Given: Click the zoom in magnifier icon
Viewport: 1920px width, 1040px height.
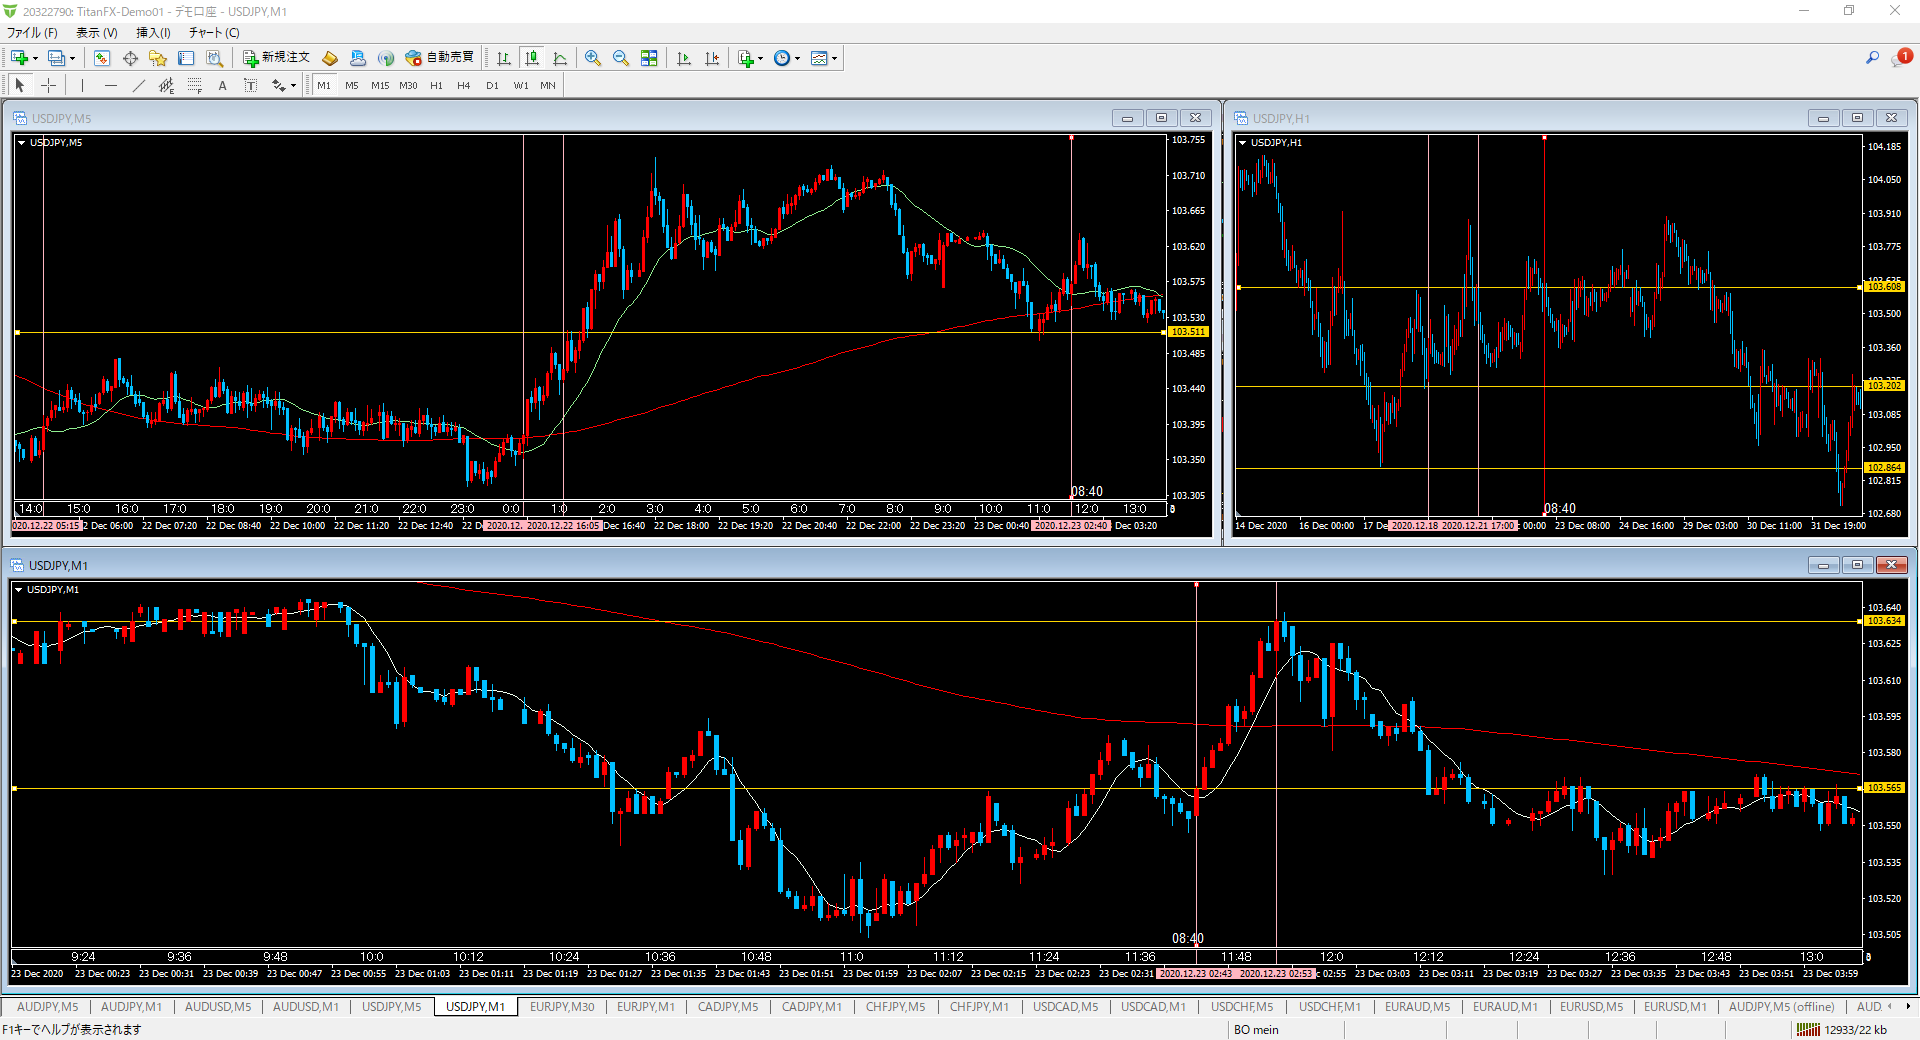Looking at the screenshot, I should 593,58.
